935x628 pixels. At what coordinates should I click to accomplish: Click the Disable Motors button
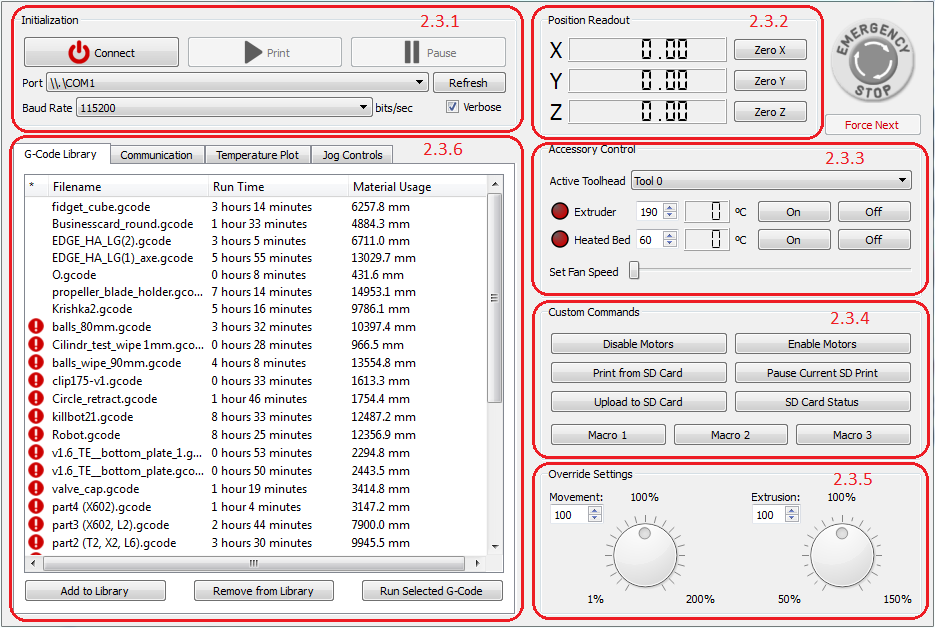coord(638,344)
